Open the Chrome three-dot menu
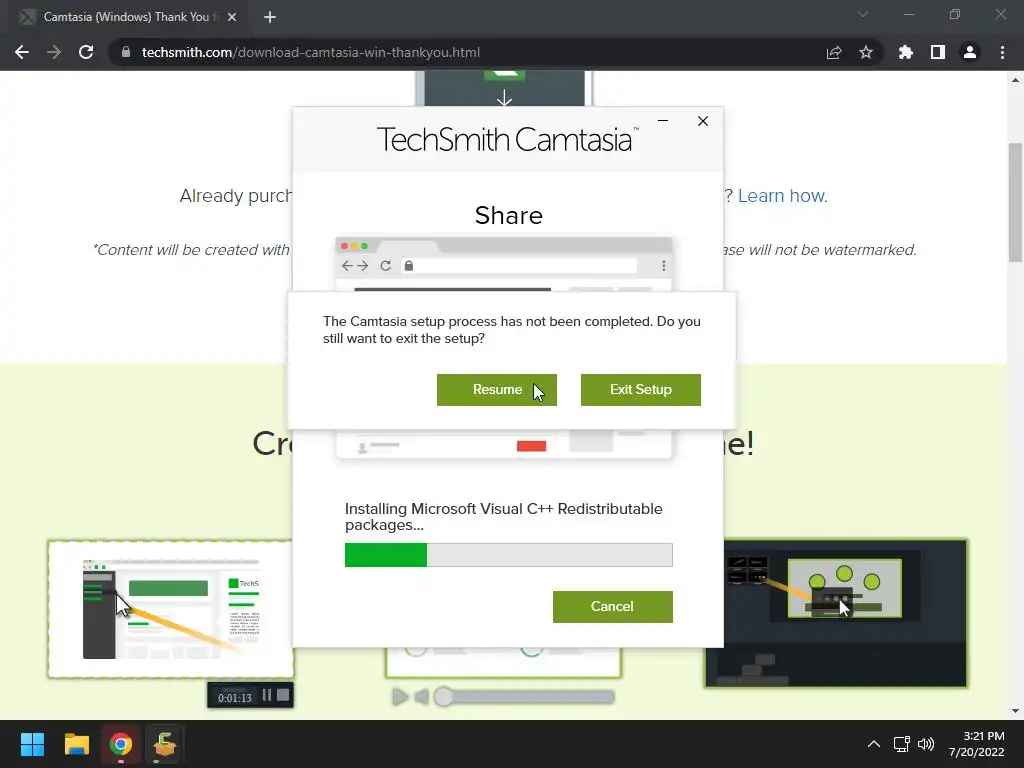Image resolution: width=1024 pixels, height=768 pixels. (1002, 52)
